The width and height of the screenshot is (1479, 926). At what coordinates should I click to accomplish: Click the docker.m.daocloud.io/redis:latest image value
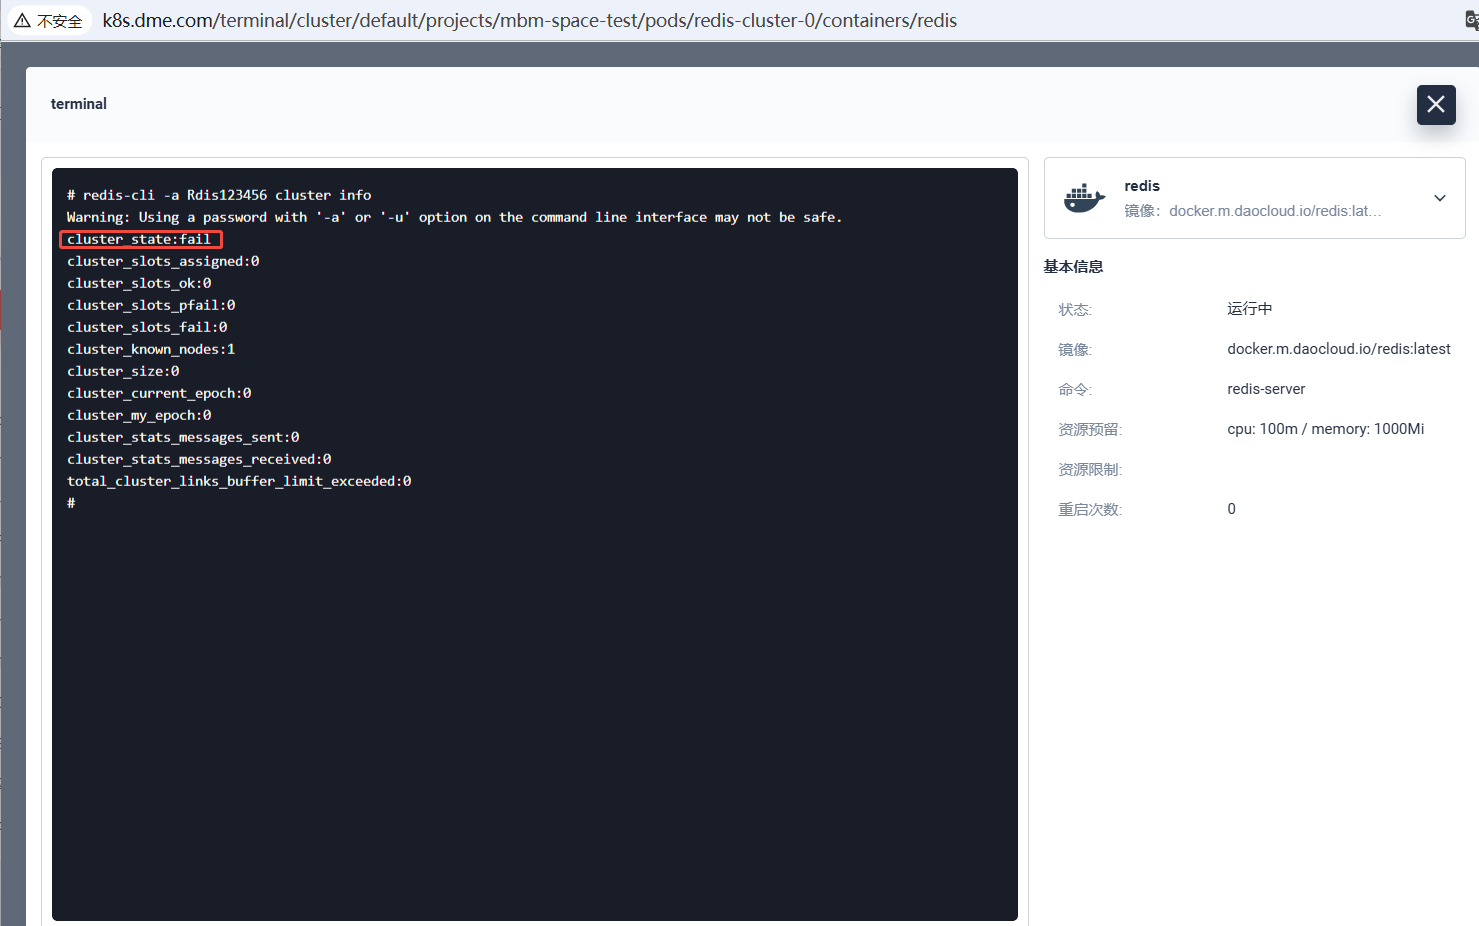coord(1338,349)
